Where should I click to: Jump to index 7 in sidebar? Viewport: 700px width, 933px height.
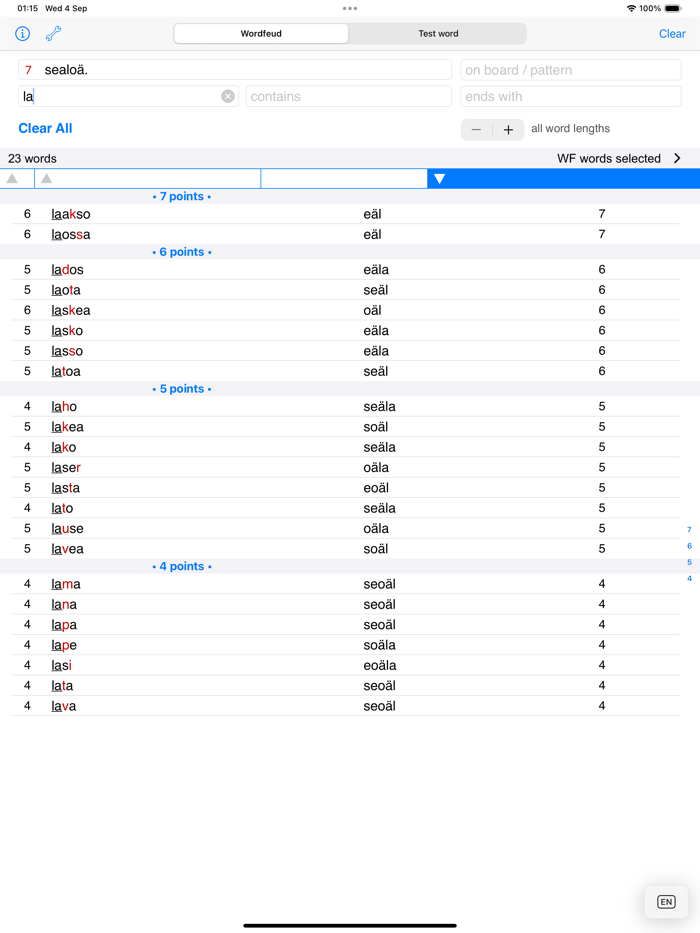689,530
